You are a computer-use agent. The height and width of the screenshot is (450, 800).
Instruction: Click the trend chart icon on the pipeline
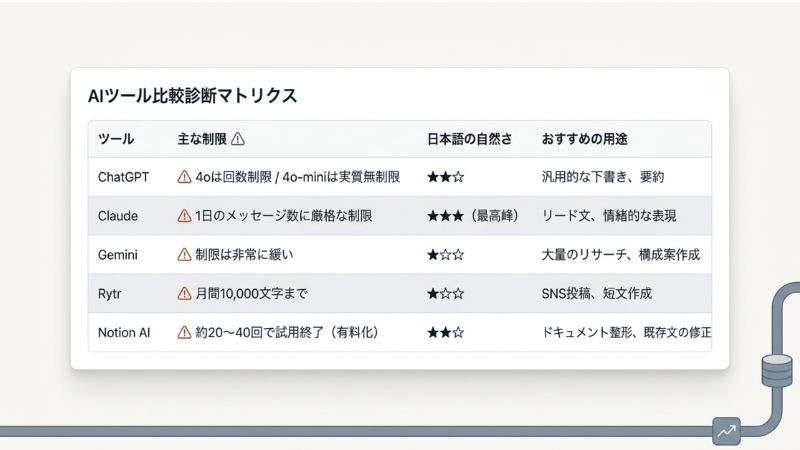tap(727, 431)
